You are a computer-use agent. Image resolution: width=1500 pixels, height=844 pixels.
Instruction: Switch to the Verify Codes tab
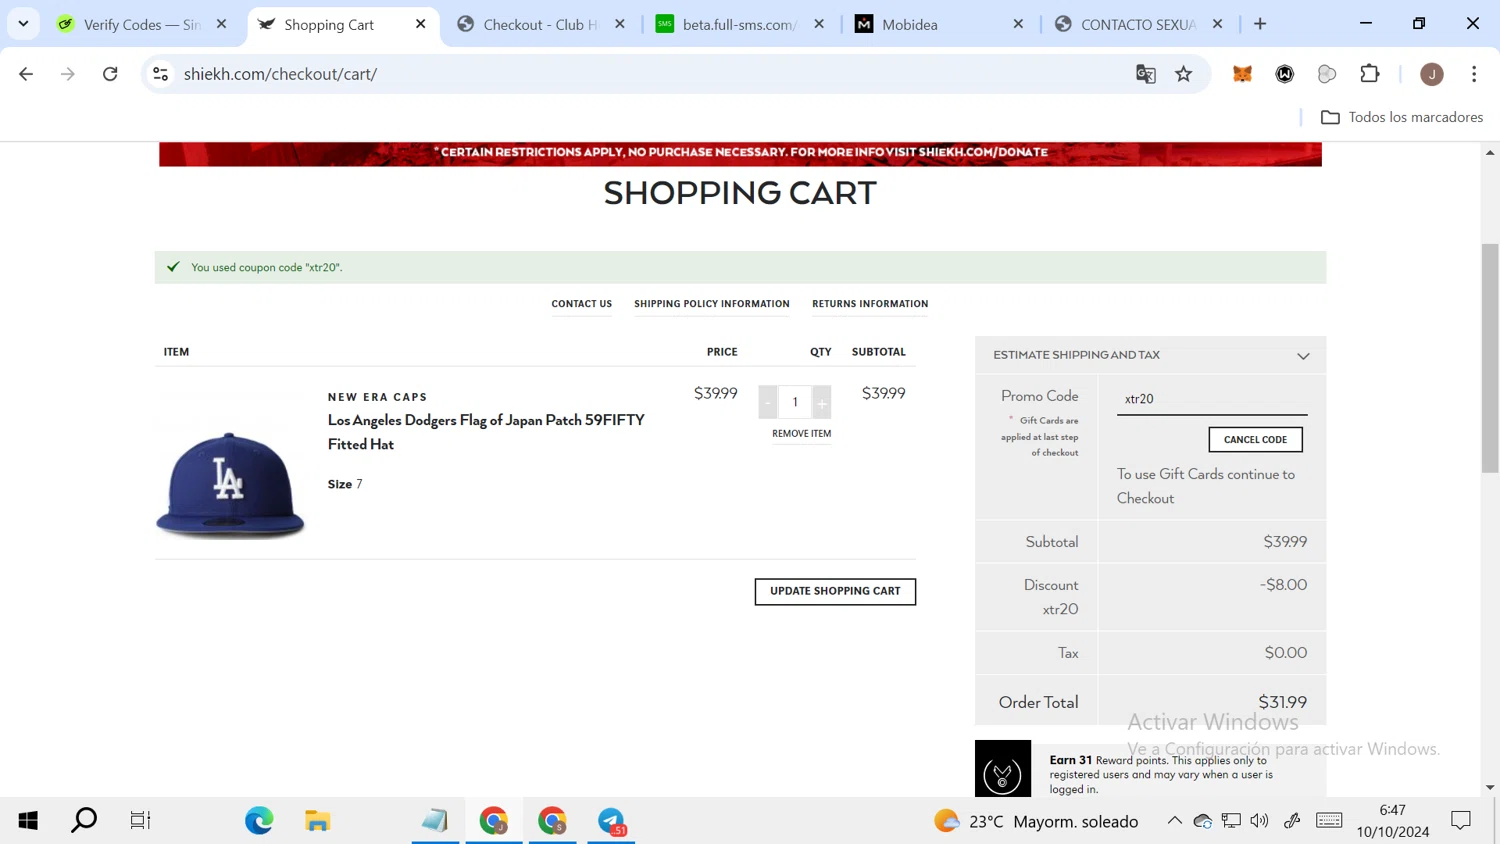(x=142, y=24)
